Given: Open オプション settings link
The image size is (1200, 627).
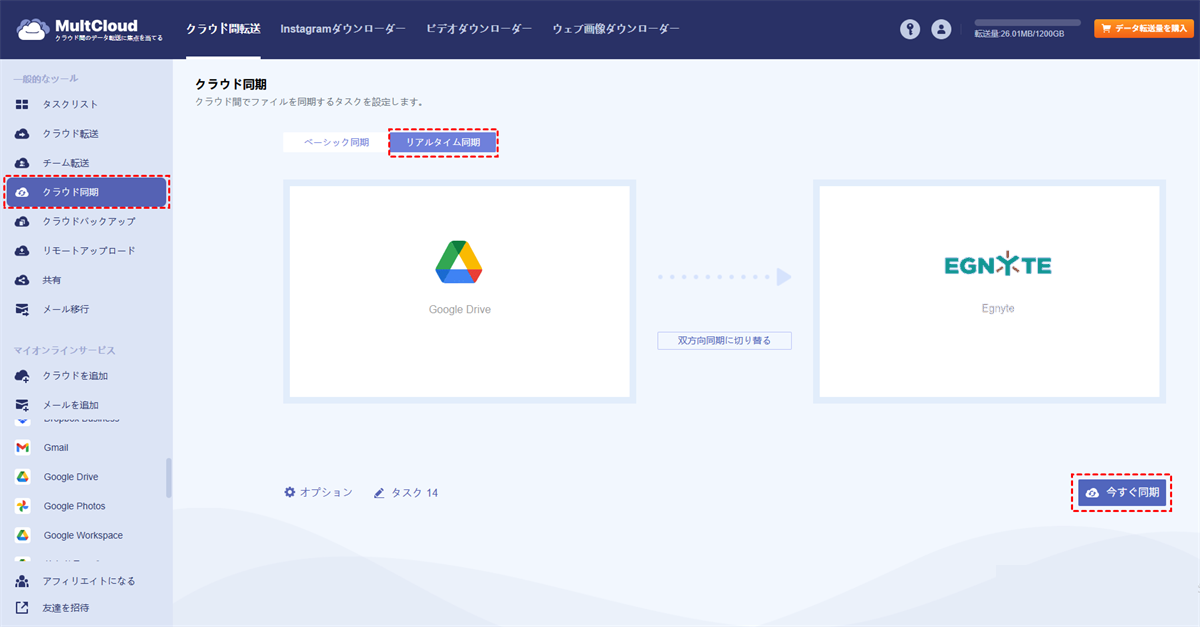Looking at the screenshot, I should point(326,493).
